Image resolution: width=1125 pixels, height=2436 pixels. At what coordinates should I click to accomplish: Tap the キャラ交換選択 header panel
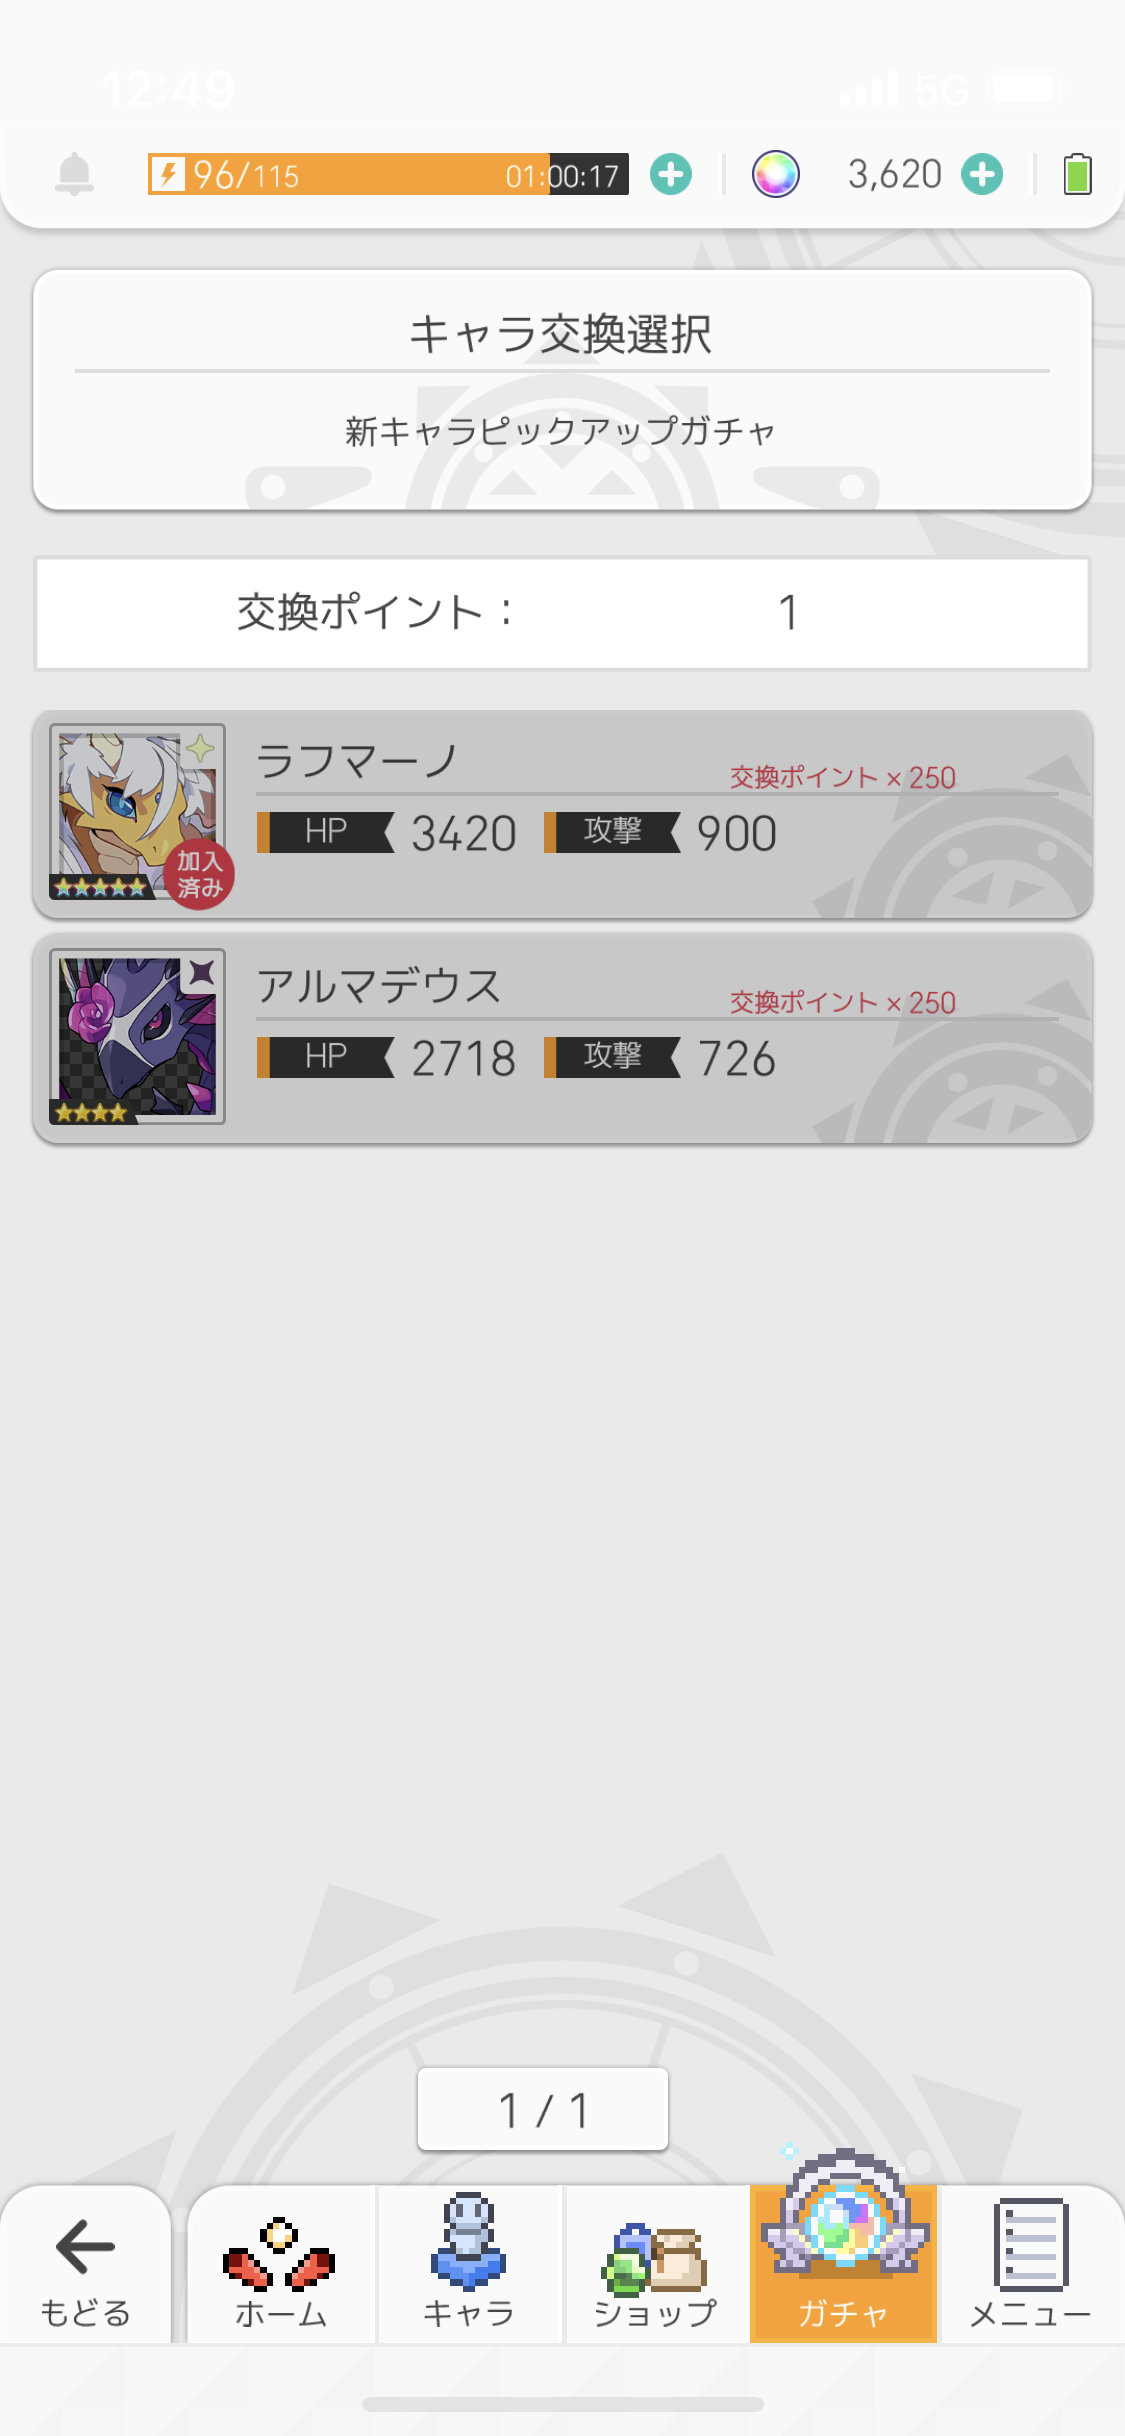[x=562, y=390]
